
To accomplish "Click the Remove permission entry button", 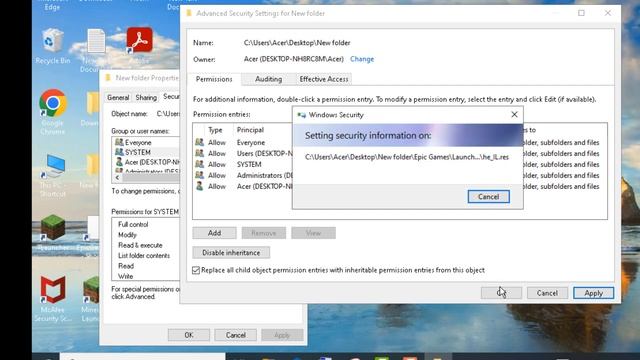I will (x=264, y=233).
